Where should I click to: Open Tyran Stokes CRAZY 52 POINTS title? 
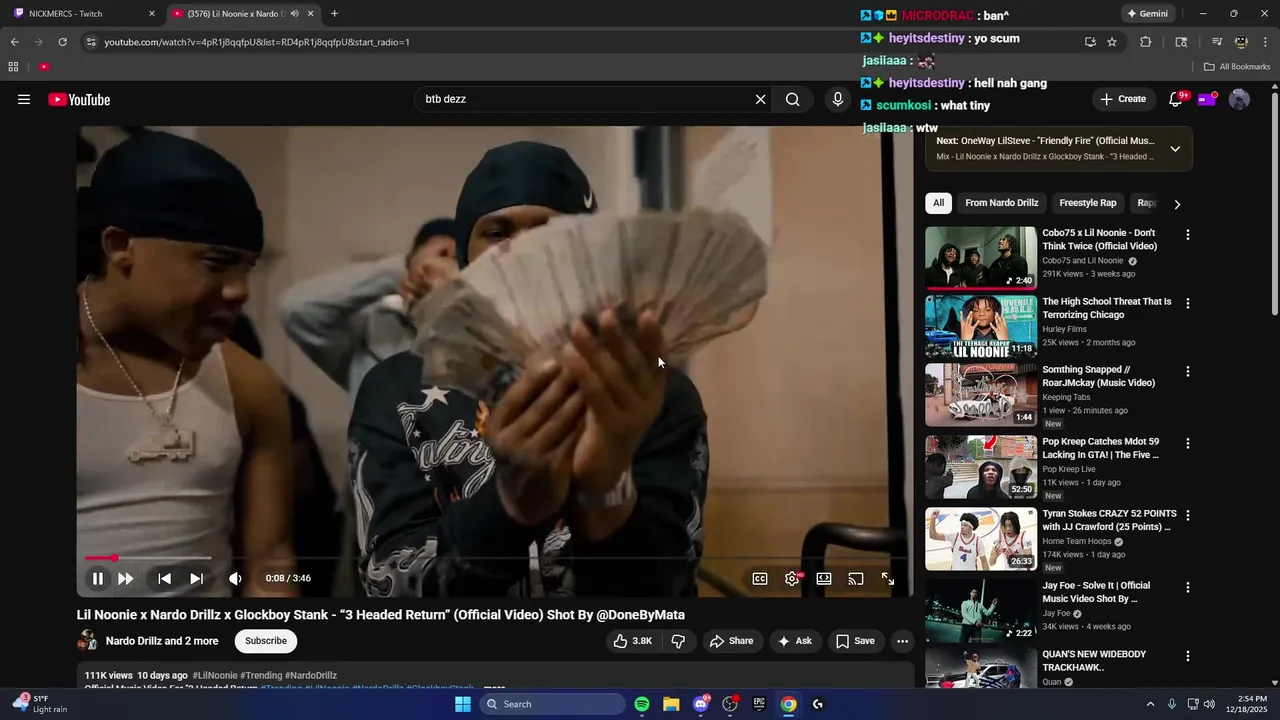(x=1109, y=520)
